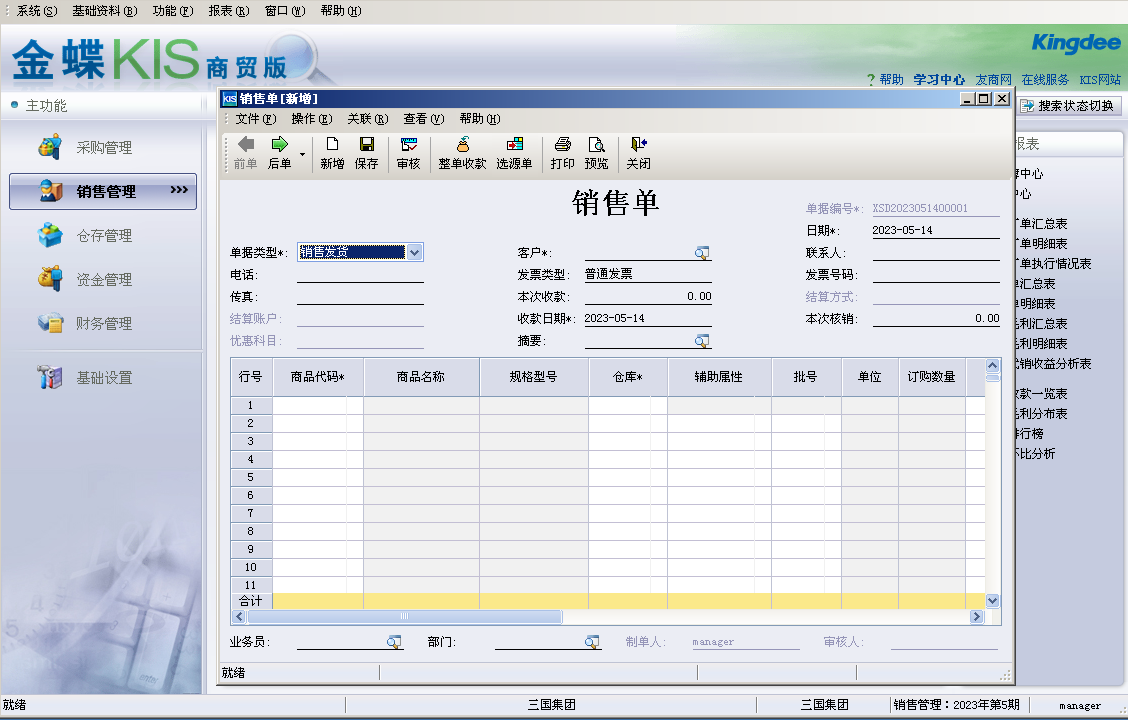Image resolution: width=1128 pixels, height=720 pixels.
Task: Click the 仓库 cell in row 2
Action: (628, 423)
